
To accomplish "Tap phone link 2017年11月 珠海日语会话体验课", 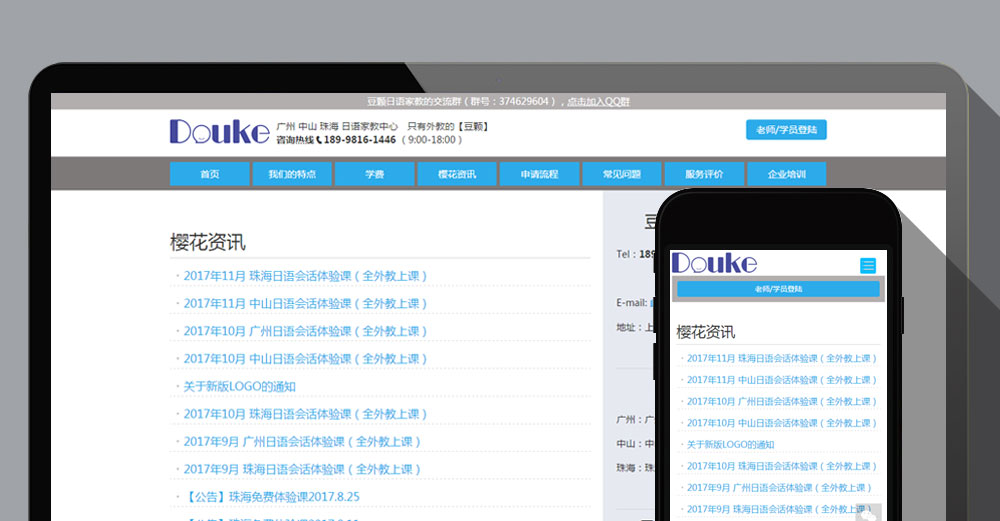I will 782,358.
